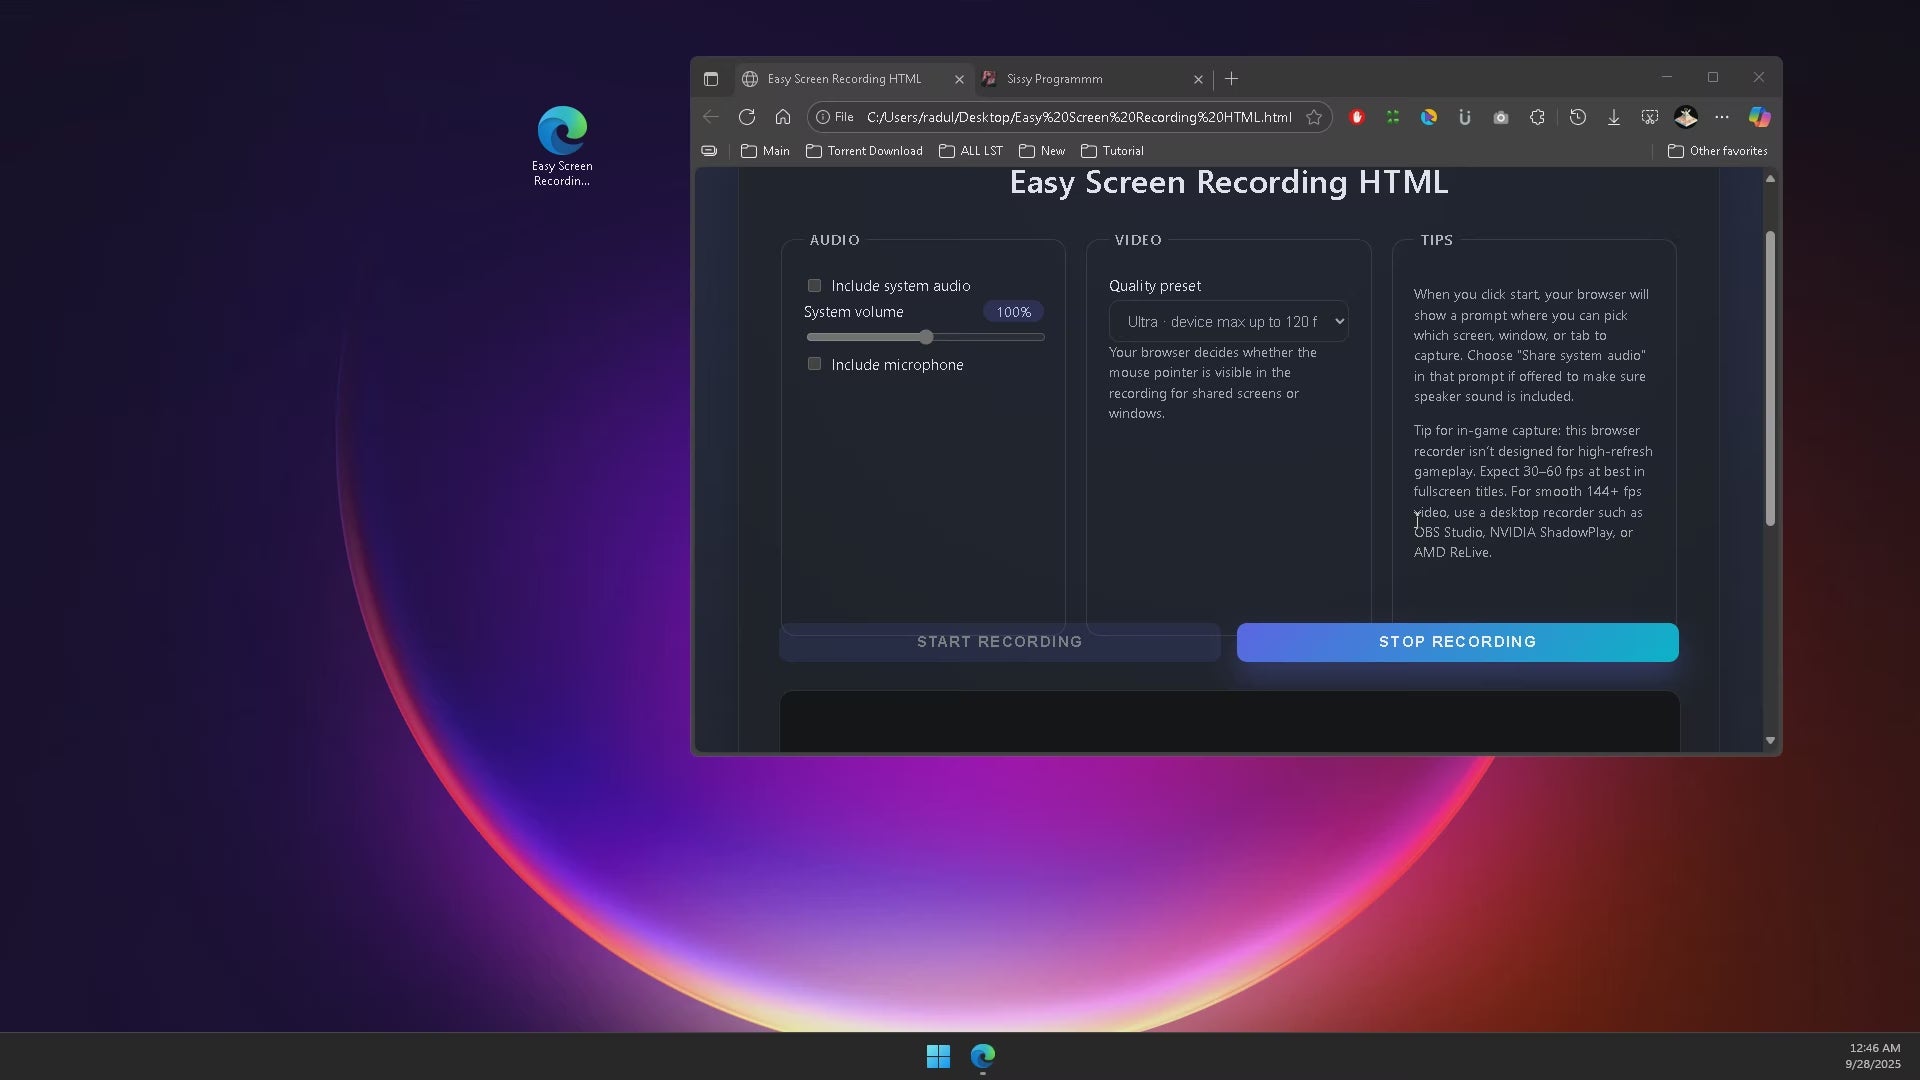Open the Downloads arrow icon

point(1613,117)
